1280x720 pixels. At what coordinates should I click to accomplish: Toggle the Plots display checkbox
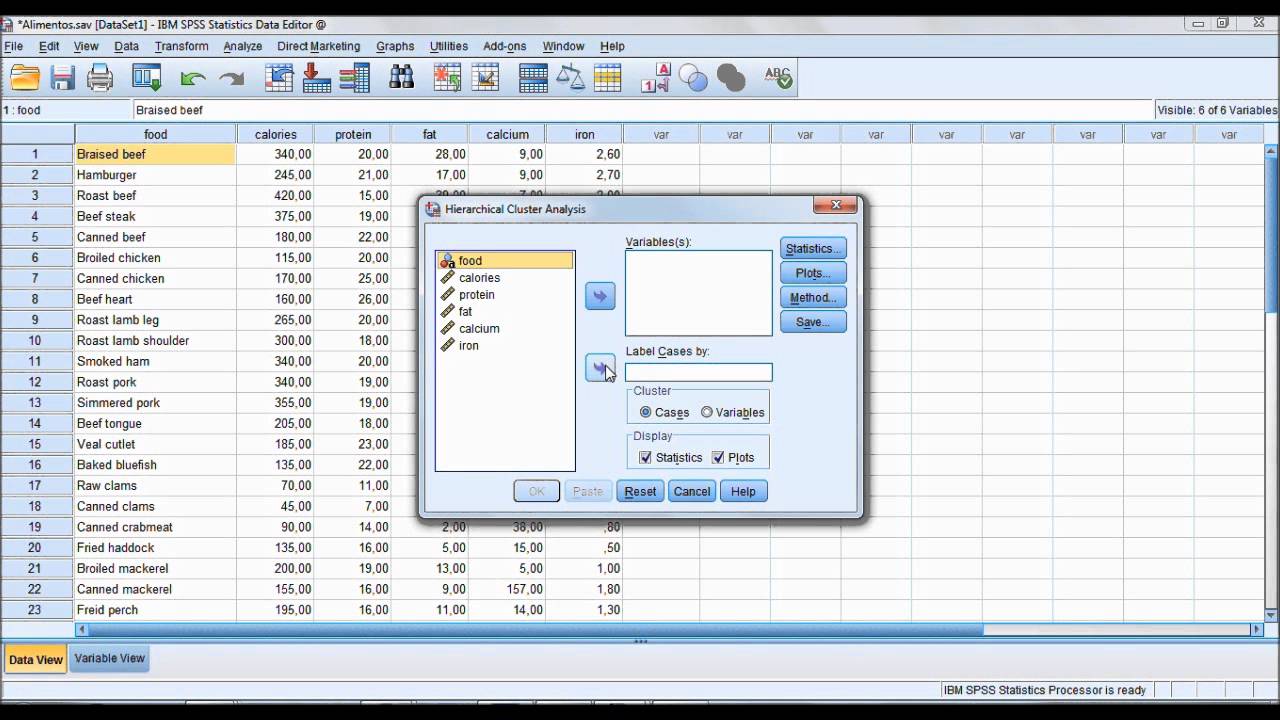point(718,457)
